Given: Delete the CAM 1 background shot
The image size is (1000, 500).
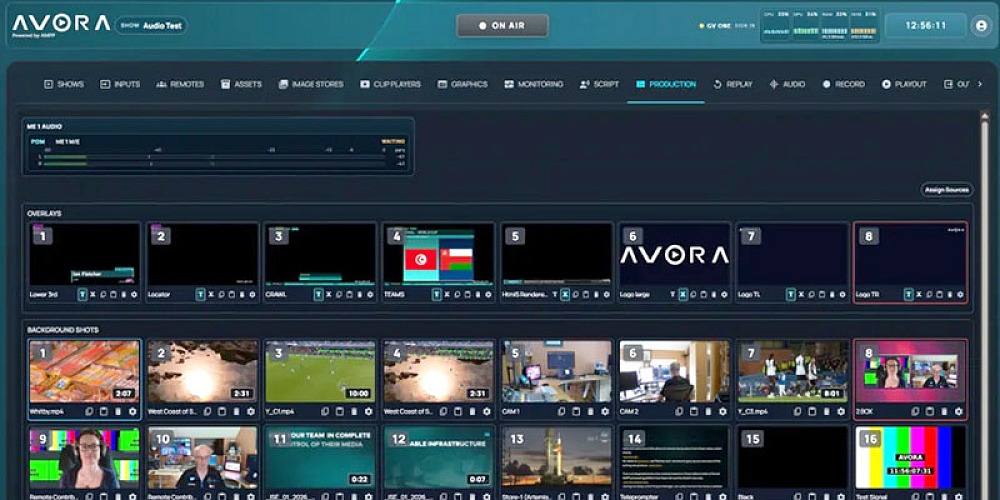Looking at the screenshot, I should click(591, 411).
